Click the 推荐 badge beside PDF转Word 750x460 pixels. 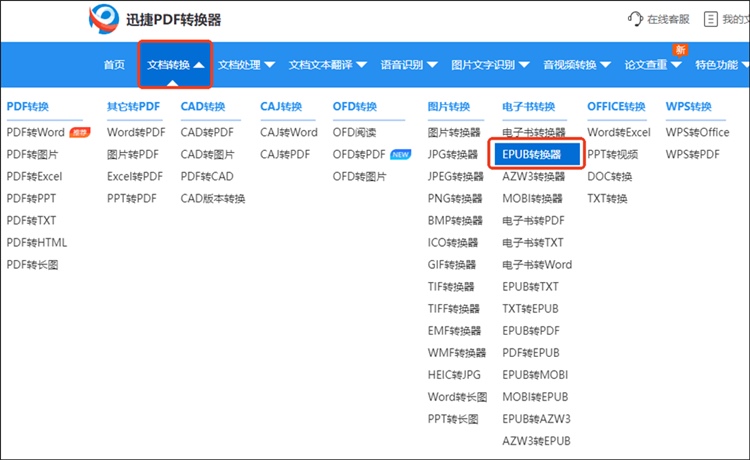(79, 133)
